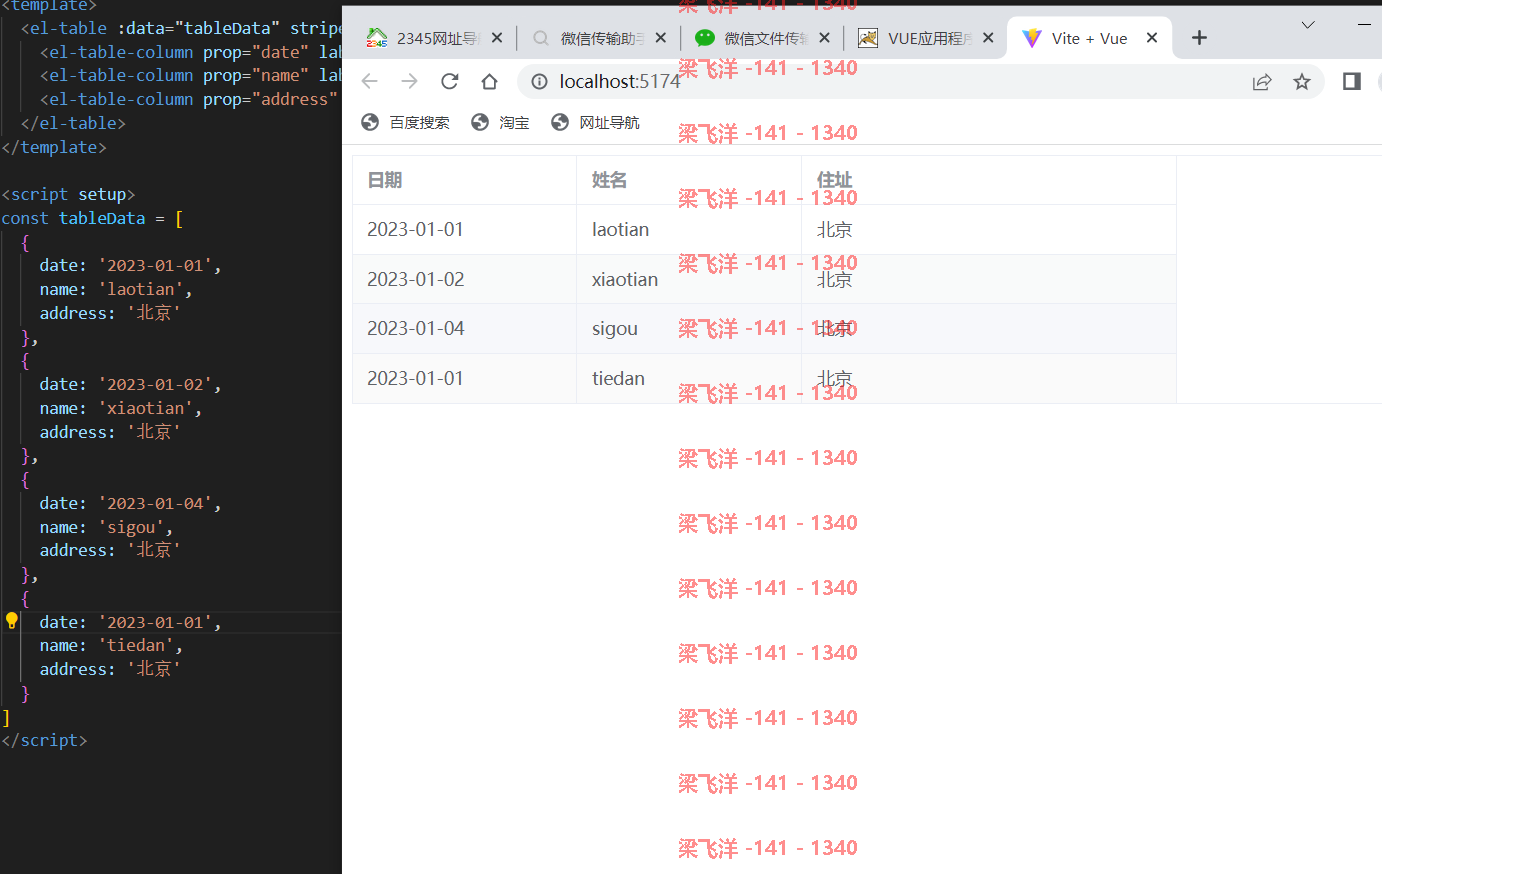Click the site info icon in address bar
This screenshot has height=874, width=1536.
(x=540, y=81)
